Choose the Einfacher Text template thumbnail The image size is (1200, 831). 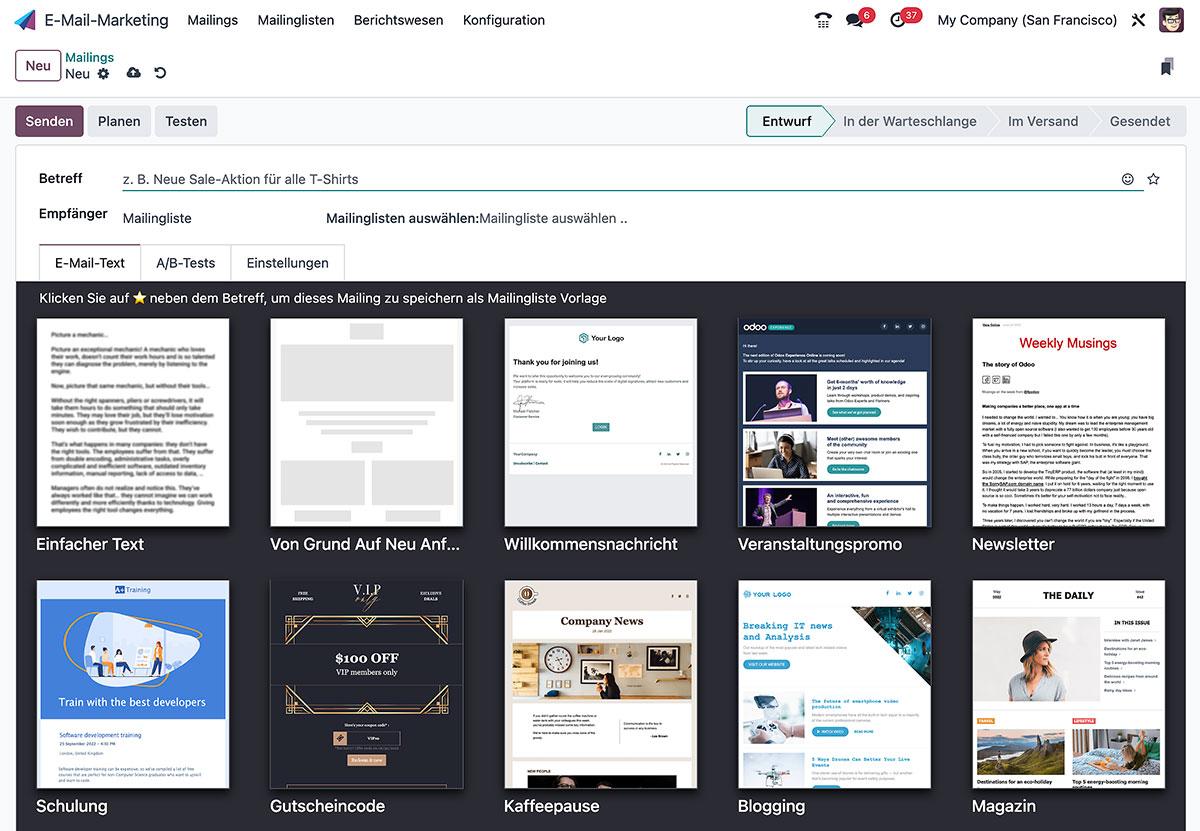pos(133,422)
